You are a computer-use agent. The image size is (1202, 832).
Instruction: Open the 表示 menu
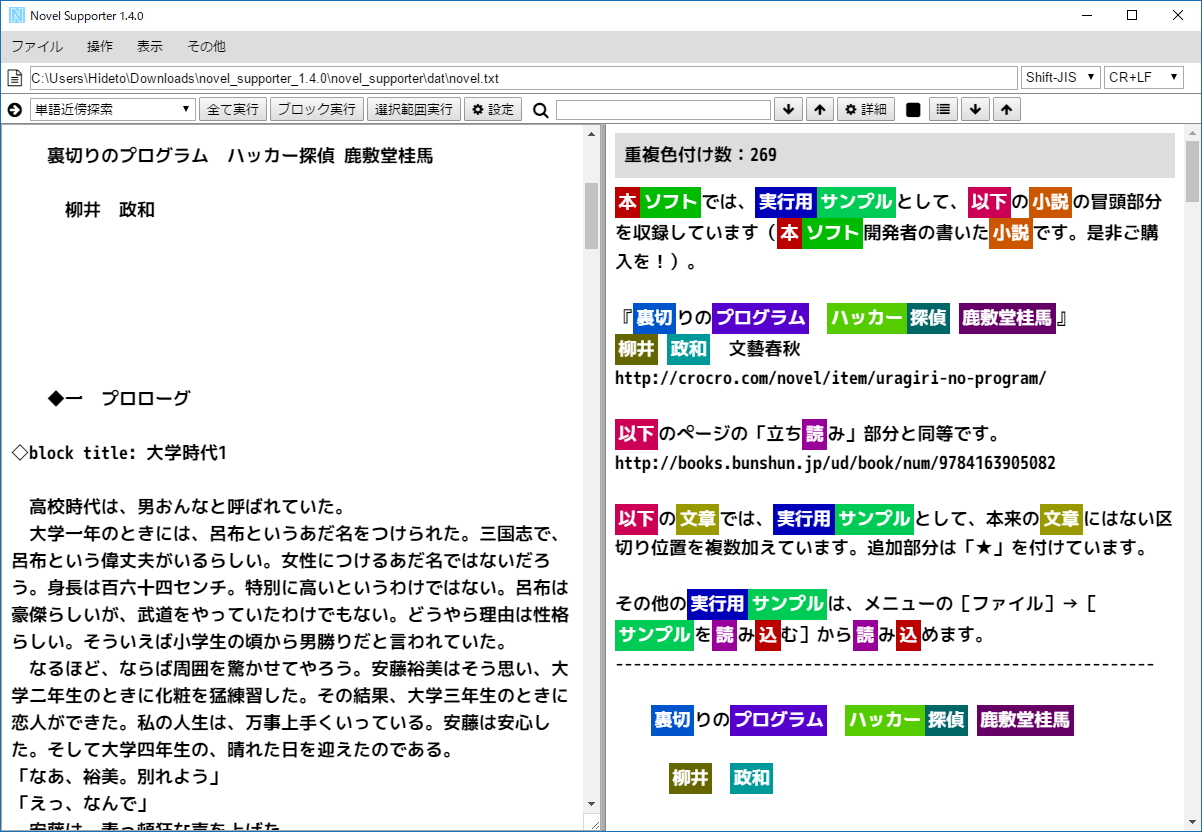tap(150, 46)
